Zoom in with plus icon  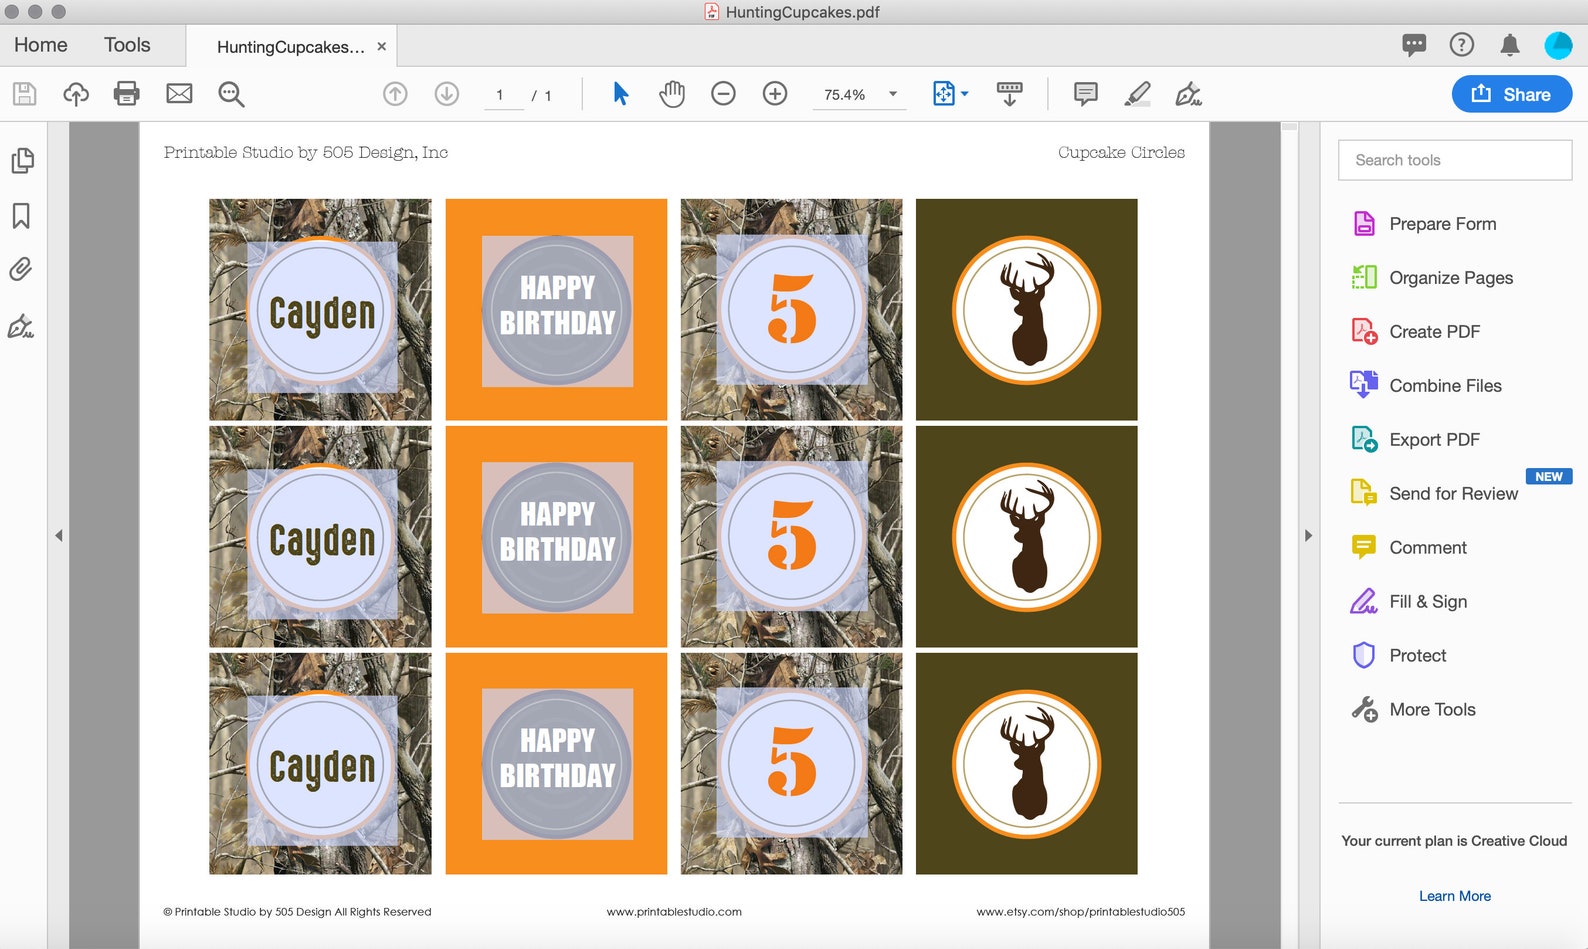click(x=775, y=94)
